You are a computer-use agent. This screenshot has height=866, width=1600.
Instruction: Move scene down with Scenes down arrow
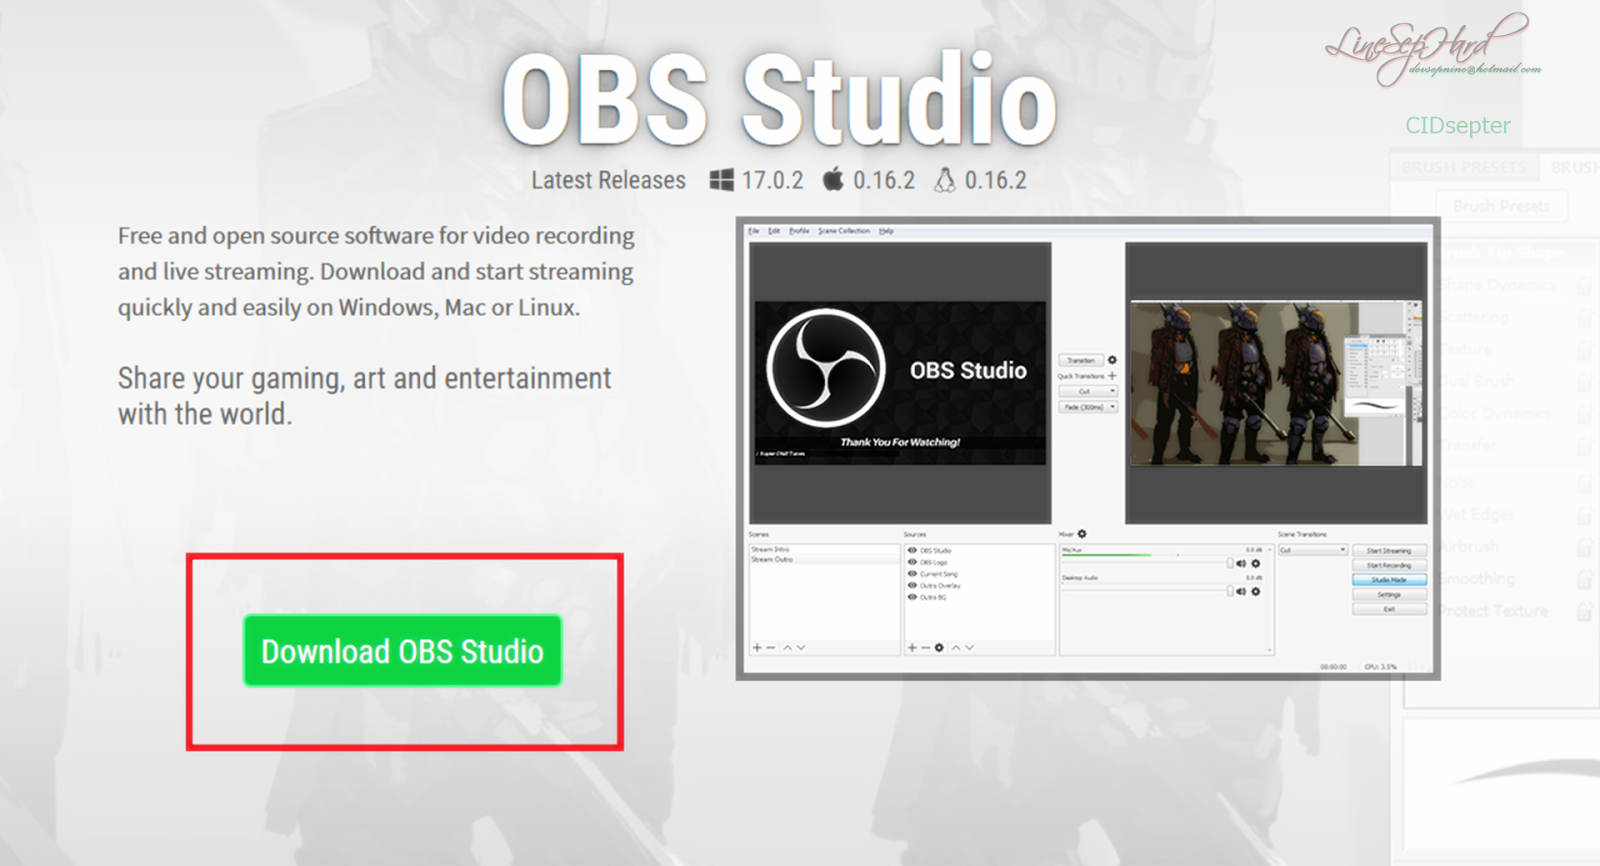801,648
